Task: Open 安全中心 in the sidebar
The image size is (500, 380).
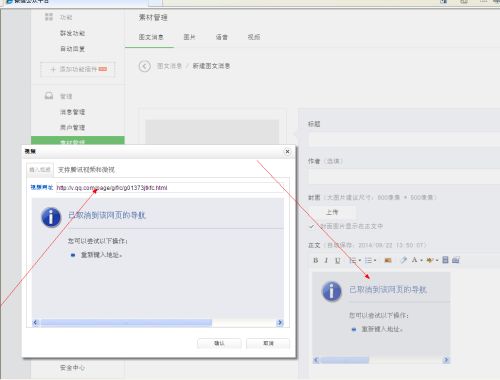Action: pyautogui.click(x=72, y=367)
